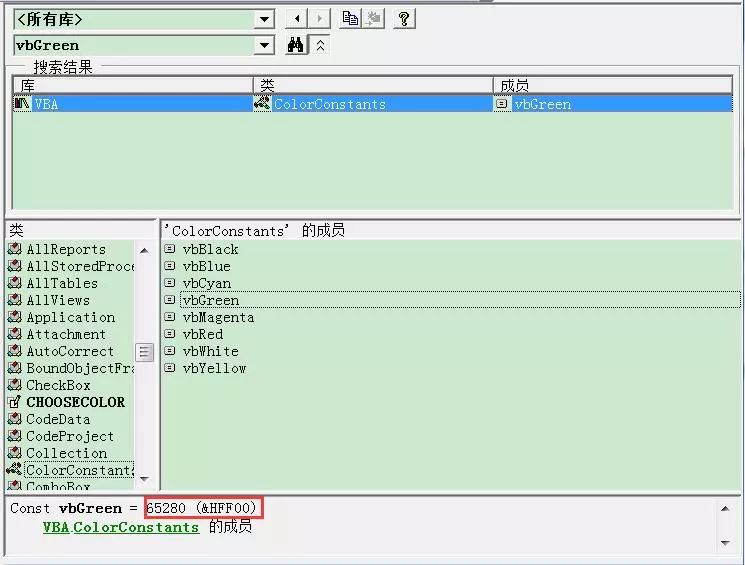Select CHOOSECOLOR in the classes list
745x565 pixels.
point(75,402)
